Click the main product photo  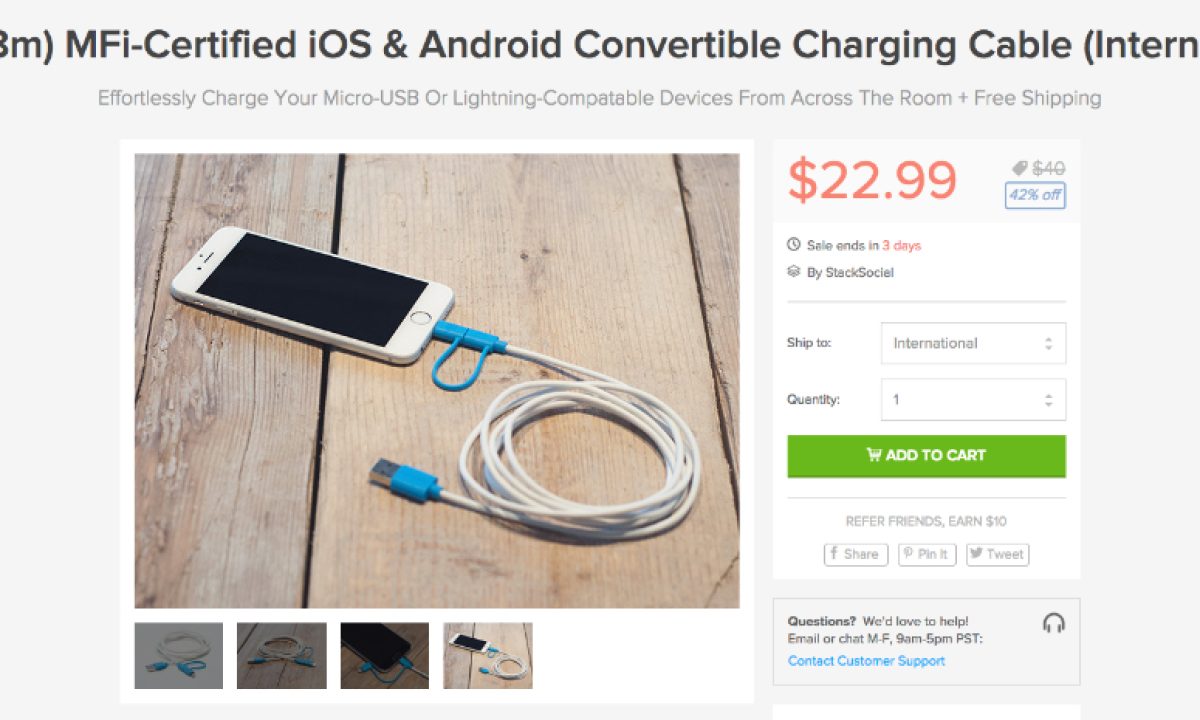click(437, 380)
